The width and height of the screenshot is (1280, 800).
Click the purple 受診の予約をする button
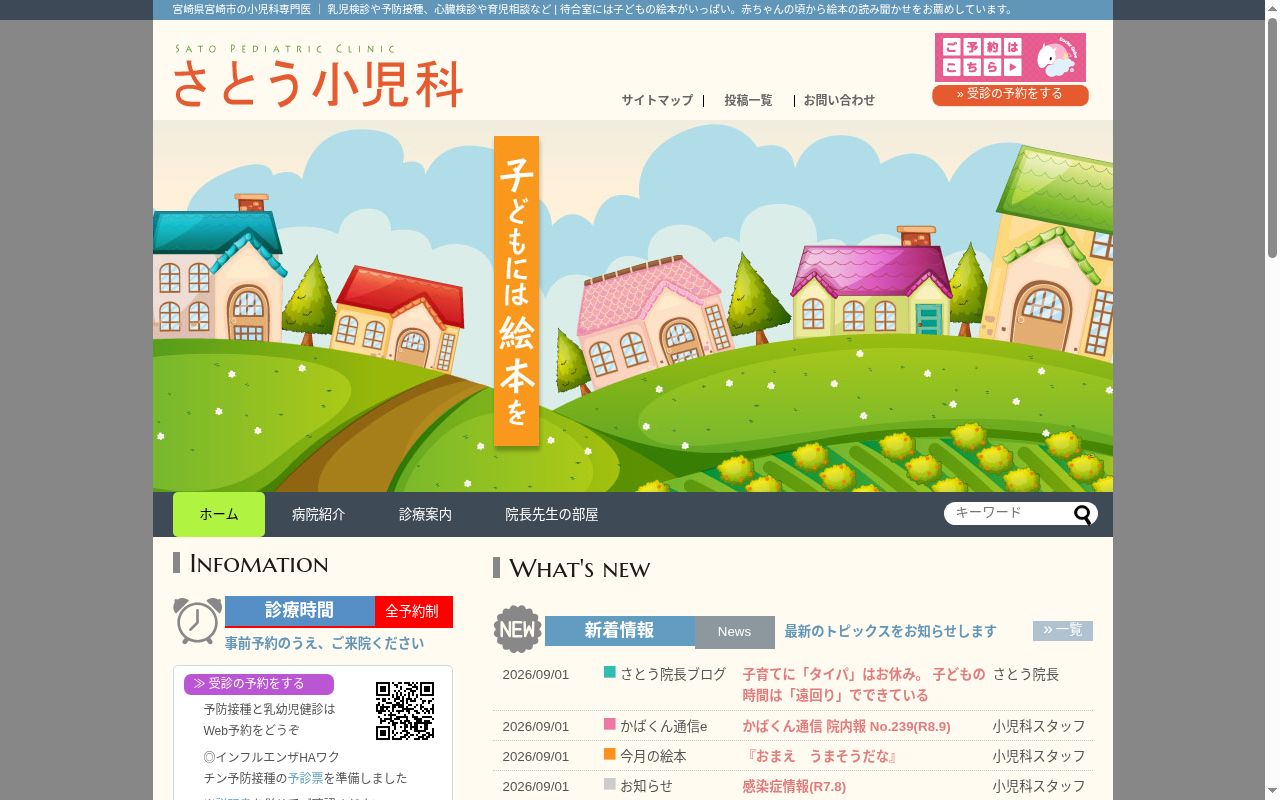click(259, 684)
